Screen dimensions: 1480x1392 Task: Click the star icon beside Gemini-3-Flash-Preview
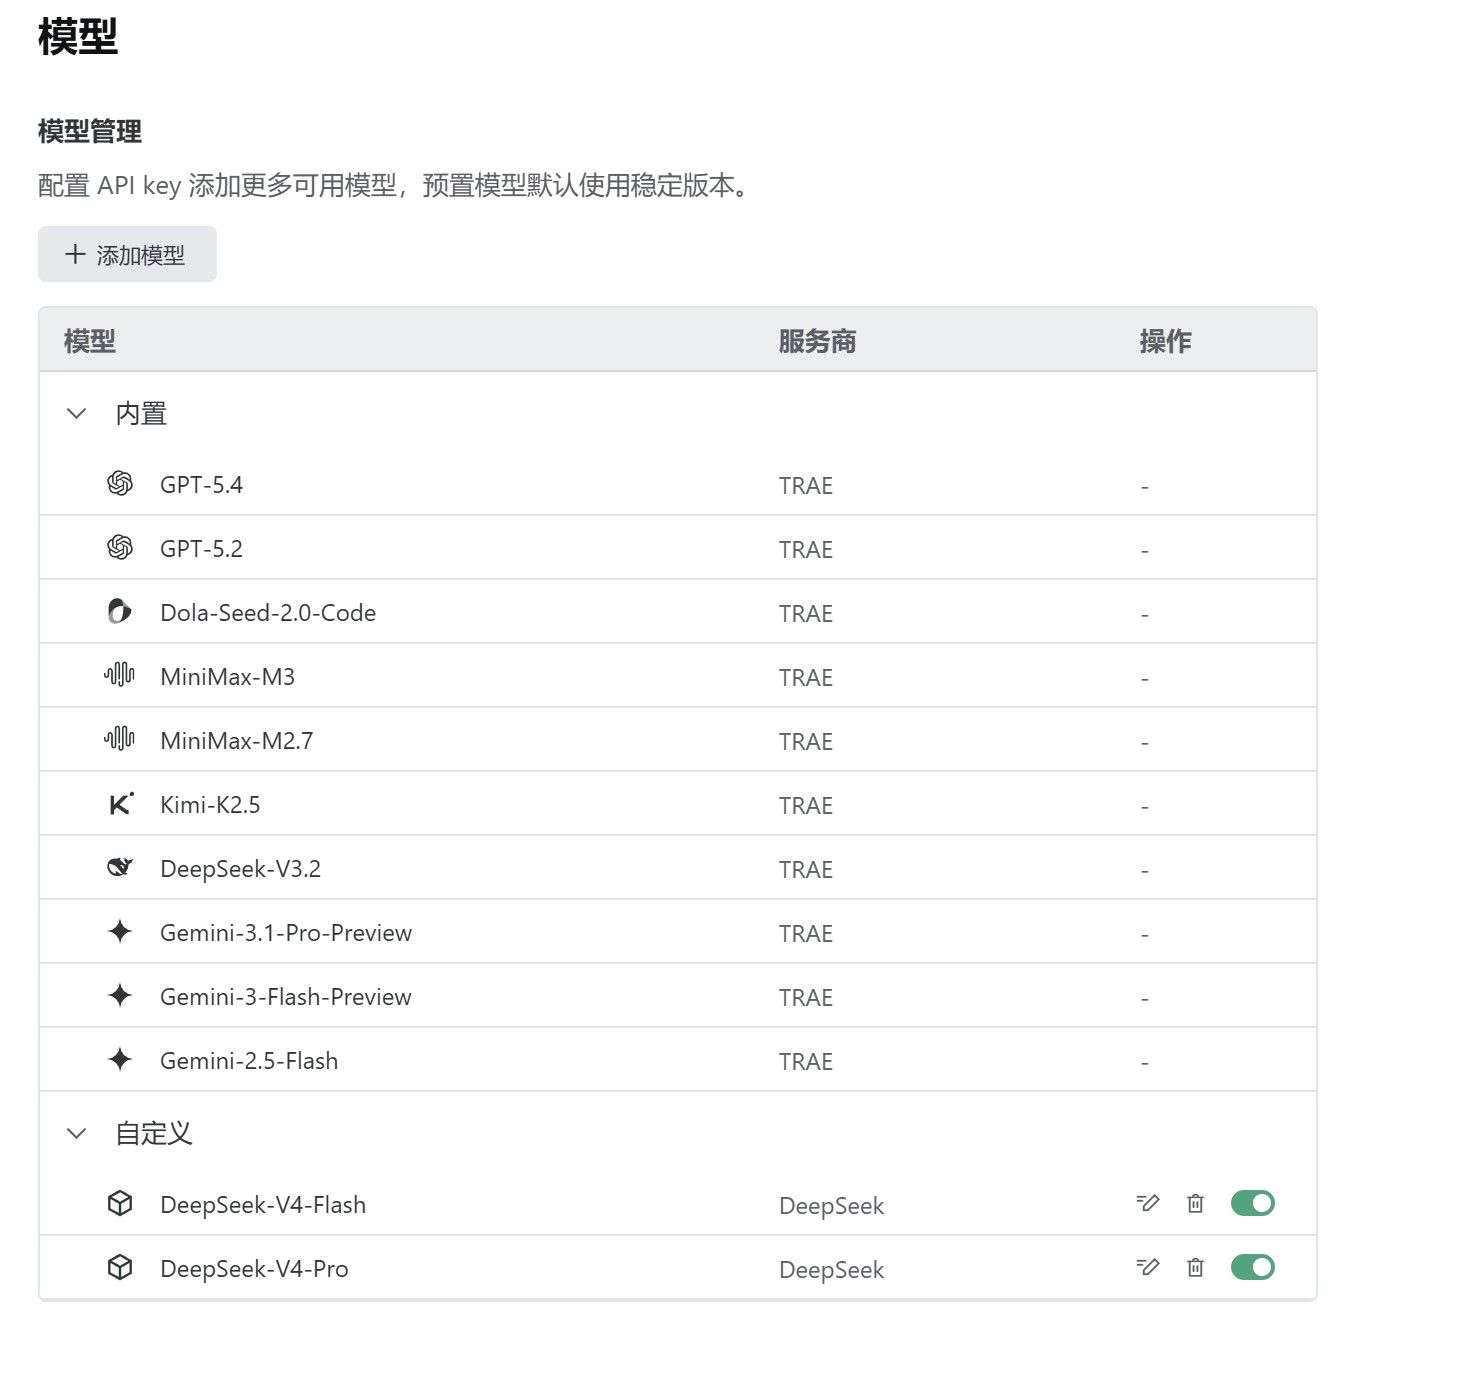coord(120,996)
